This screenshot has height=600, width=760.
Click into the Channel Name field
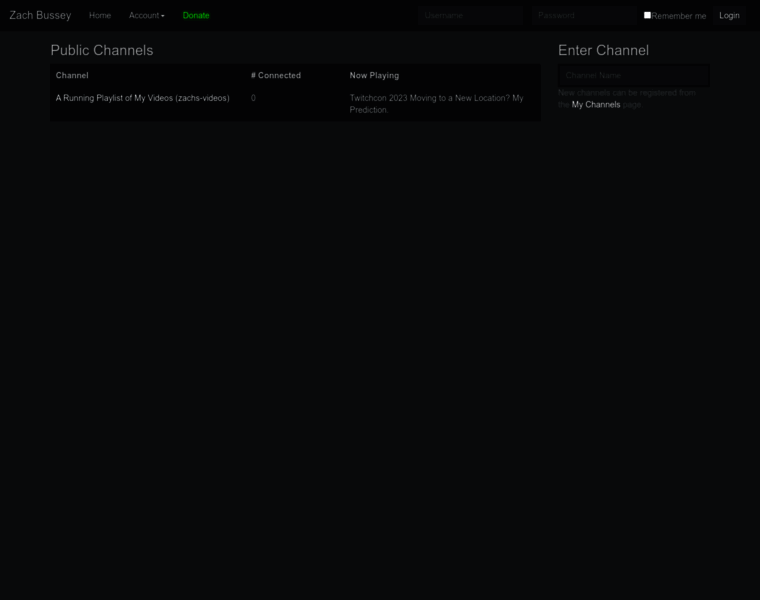pyautogui.click(x=634, y=75)
